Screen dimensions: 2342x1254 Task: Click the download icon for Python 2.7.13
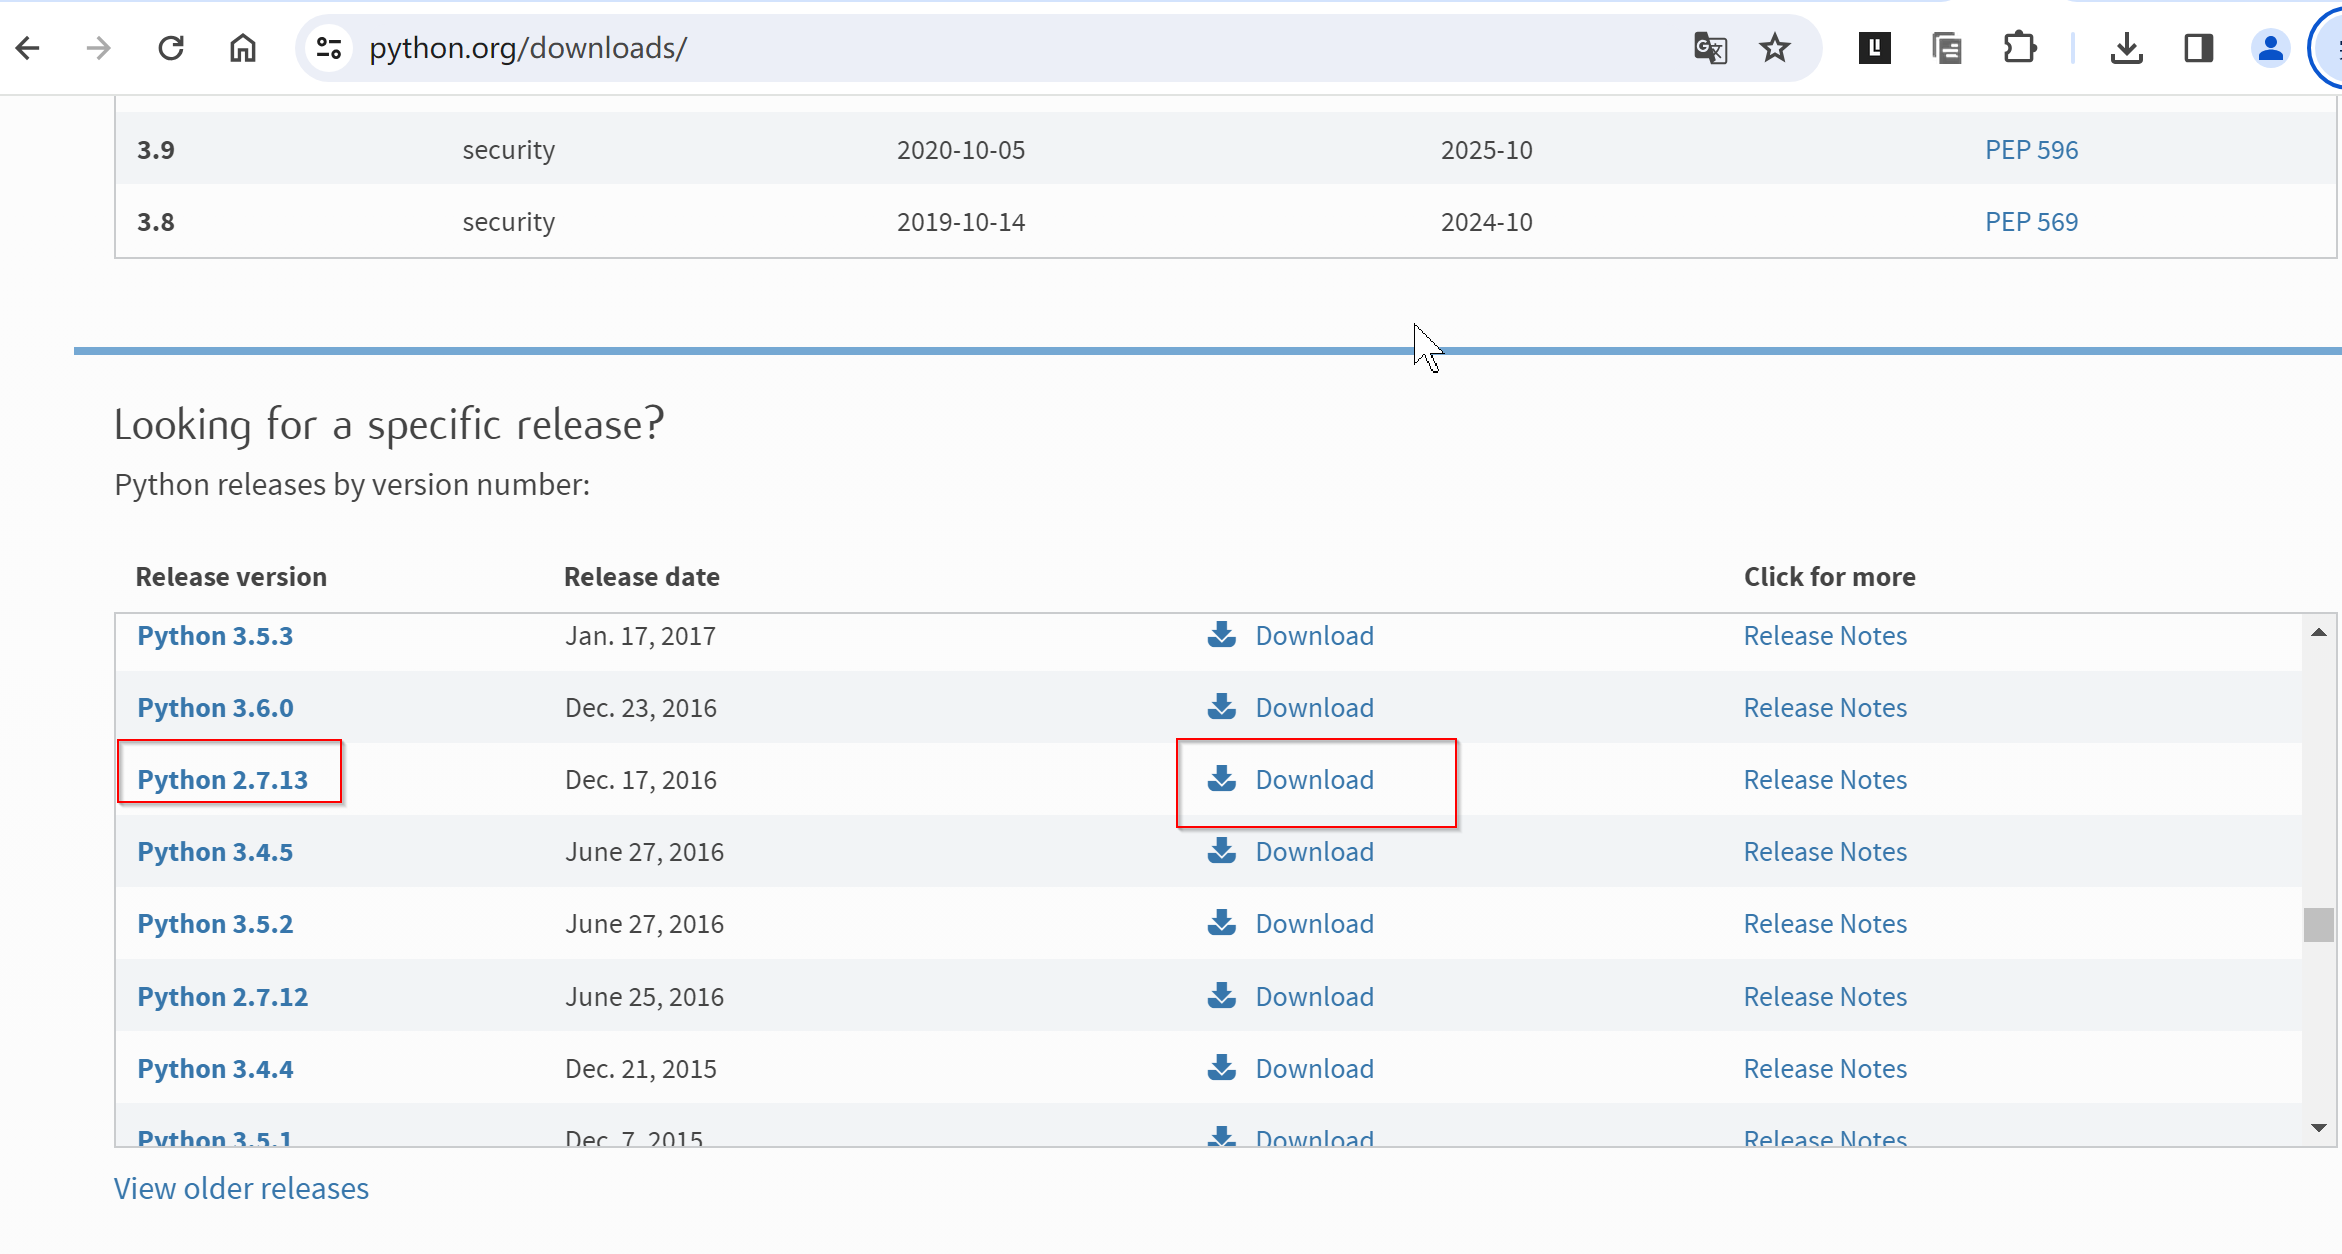[1222, 777]
